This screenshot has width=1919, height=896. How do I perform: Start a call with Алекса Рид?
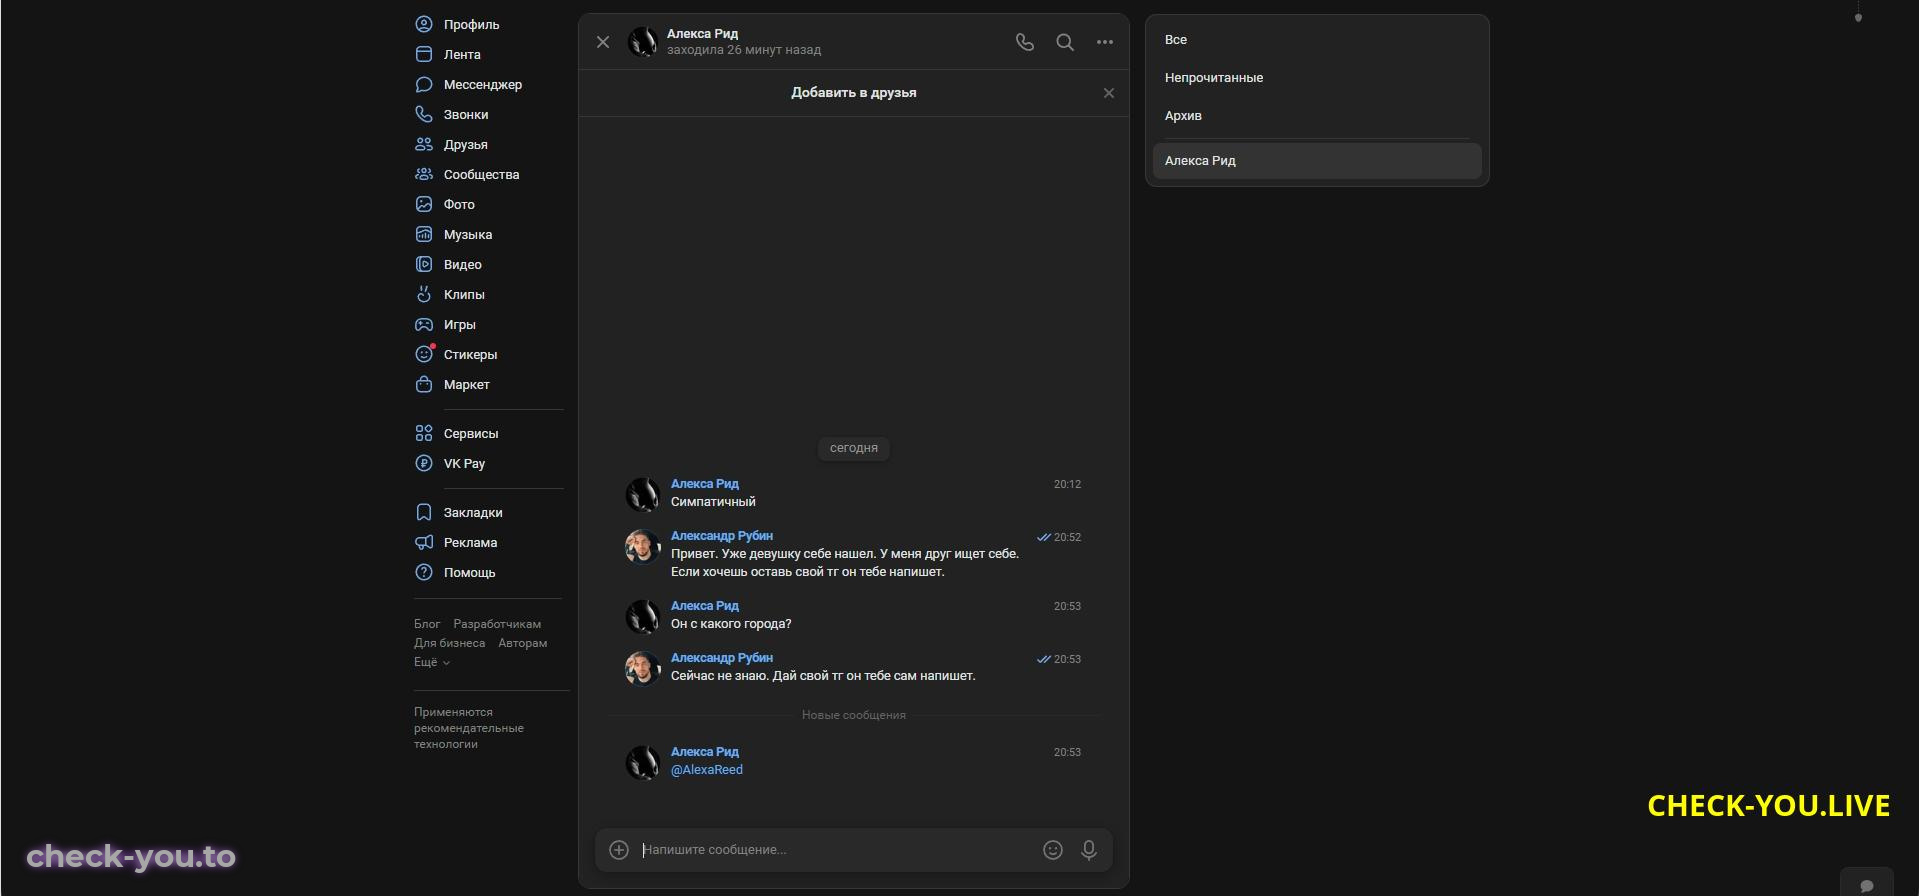(x=1025, y=42)
